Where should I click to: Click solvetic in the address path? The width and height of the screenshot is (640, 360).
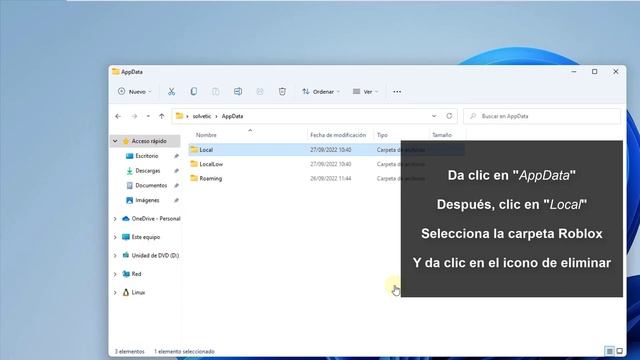pyautogui.click(x=202, y=116)
